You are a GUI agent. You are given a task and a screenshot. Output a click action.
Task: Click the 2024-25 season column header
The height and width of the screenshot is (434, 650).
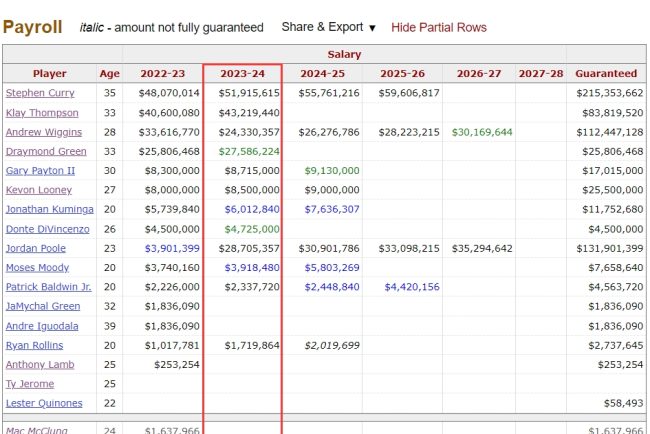322,73
